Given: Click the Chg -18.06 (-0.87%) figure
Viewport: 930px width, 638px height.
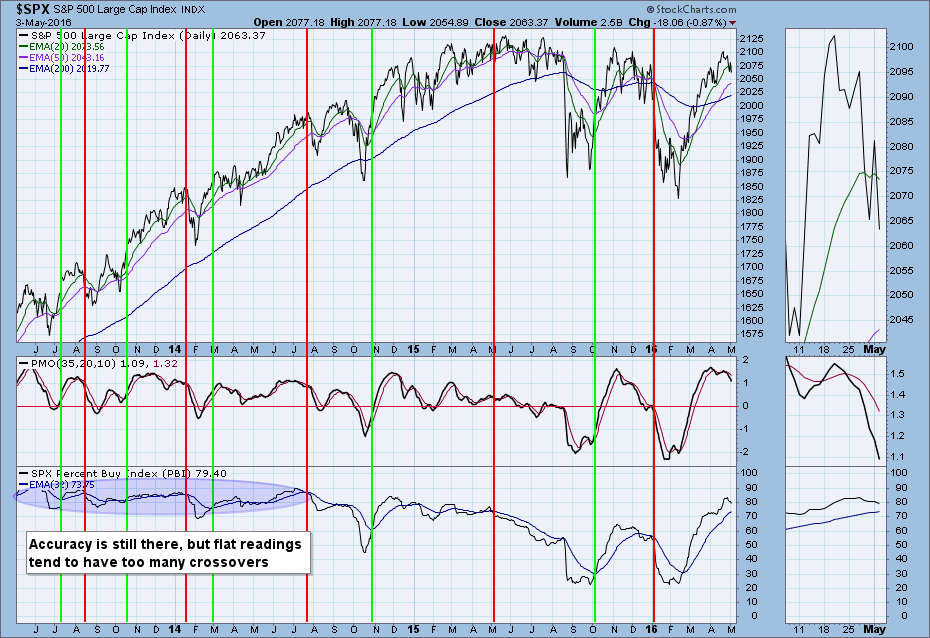Looking at the screenshot, I should click(x=677, y=23).
